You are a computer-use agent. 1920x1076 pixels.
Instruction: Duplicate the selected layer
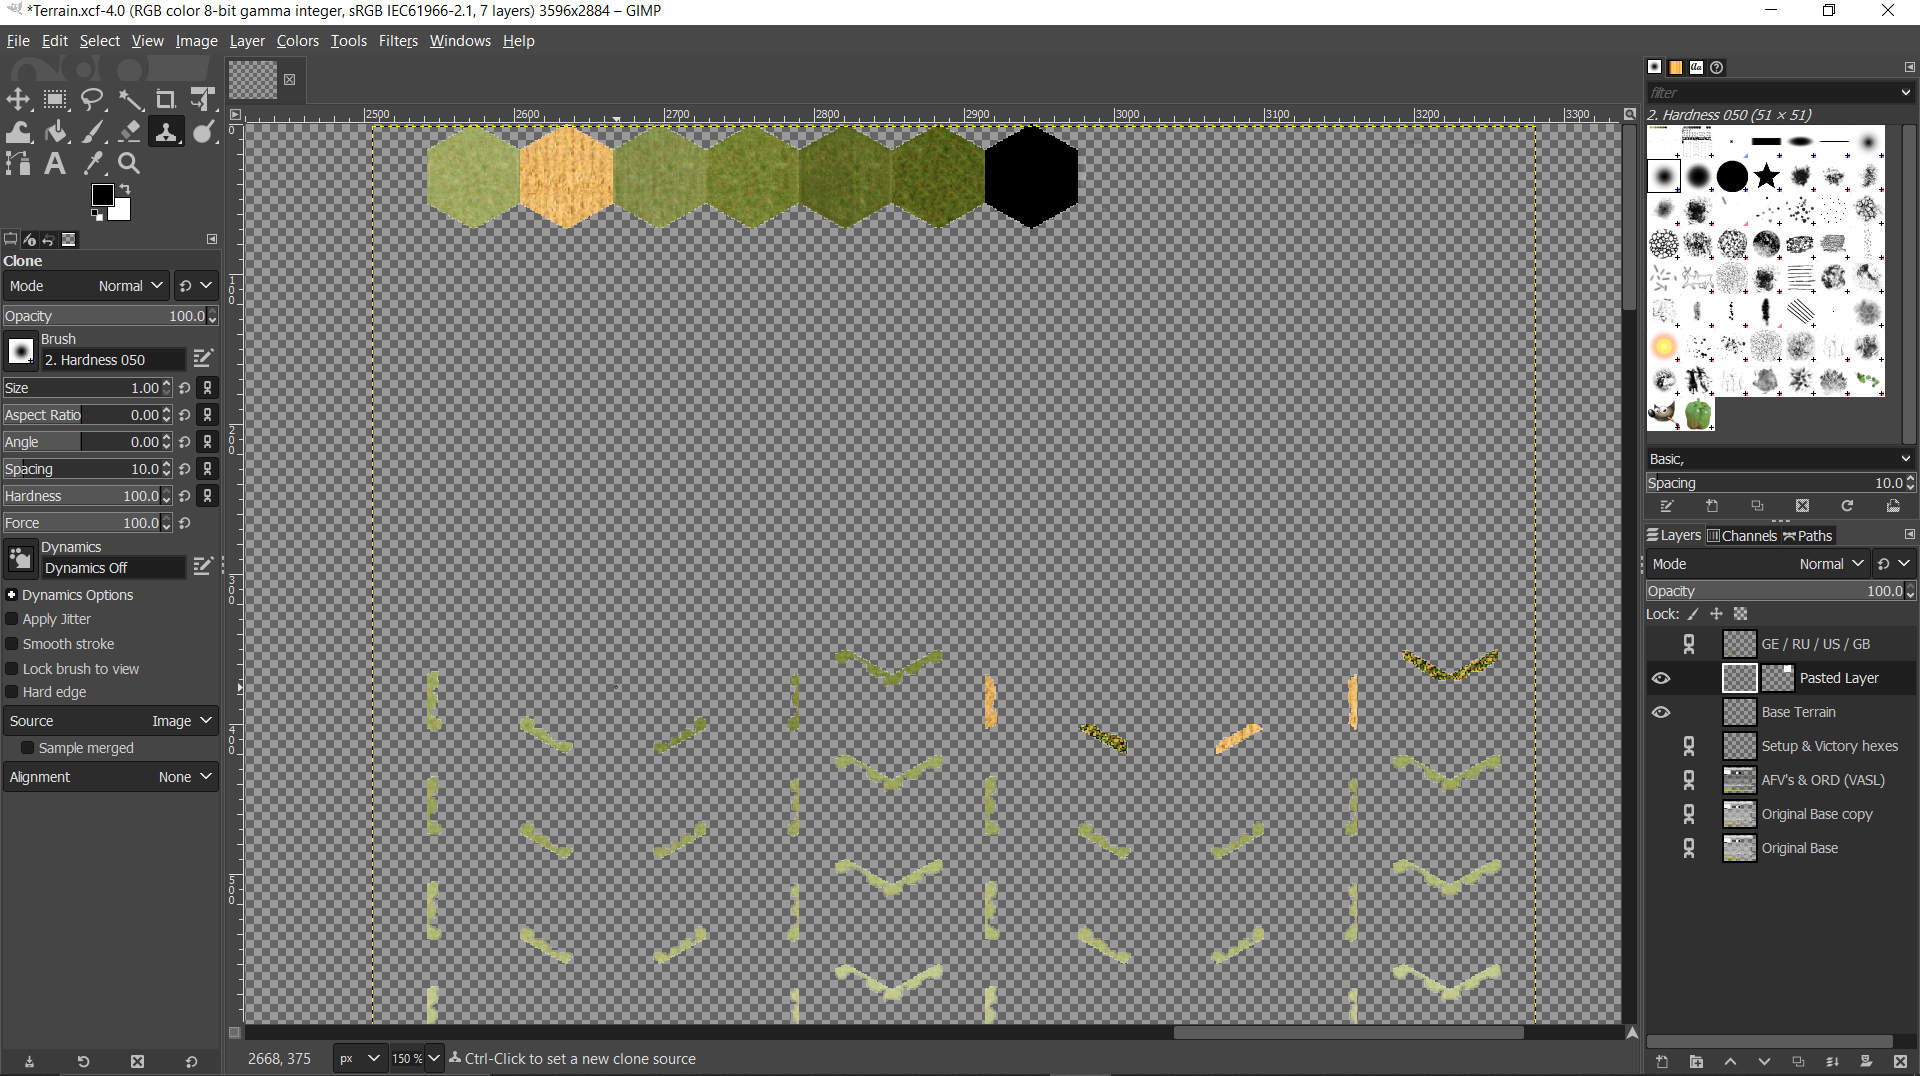[1798, 1062]
